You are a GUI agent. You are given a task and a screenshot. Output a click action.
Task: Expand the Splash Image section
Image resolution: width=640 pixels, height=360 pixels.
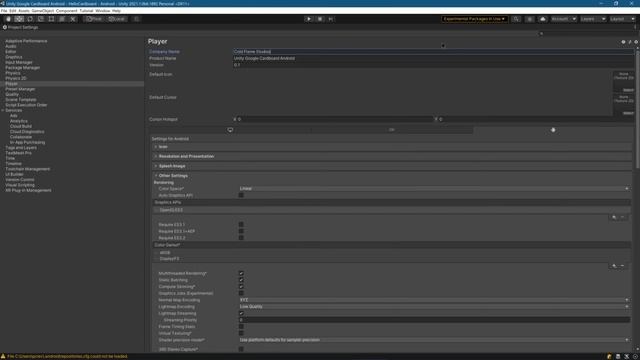click(x=391, y=166)
